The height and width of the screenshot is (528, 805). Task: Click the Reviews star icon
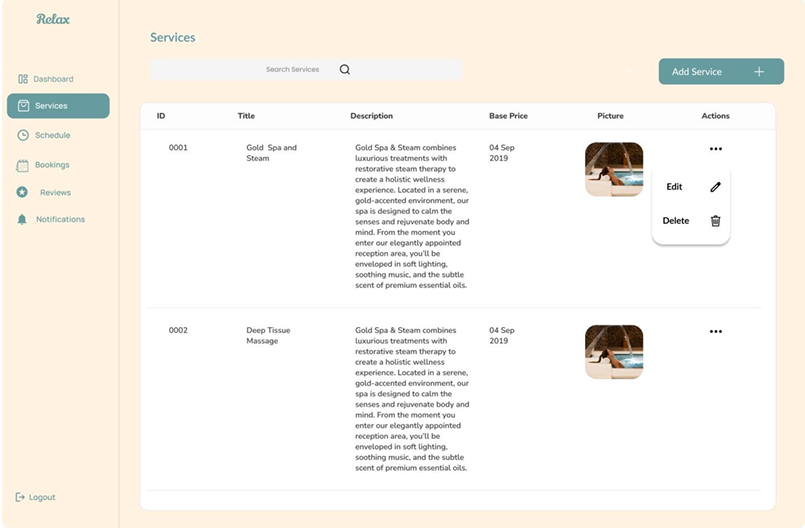pyautogui.click(x=22, y=192)
